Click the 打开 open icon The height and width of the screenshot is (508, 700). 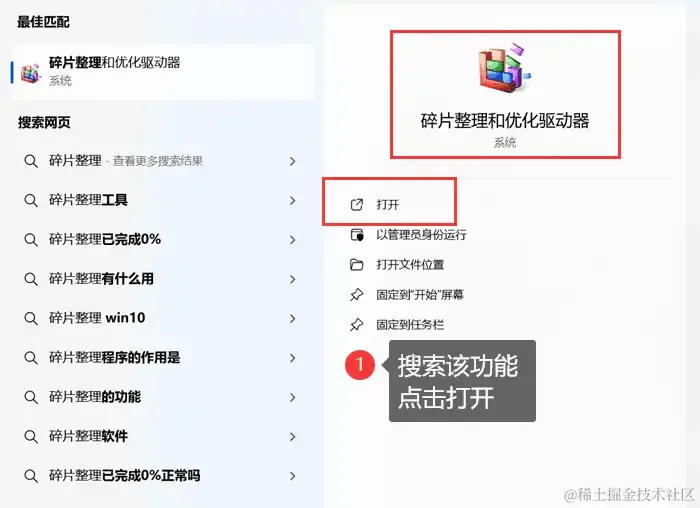point(357,204)
